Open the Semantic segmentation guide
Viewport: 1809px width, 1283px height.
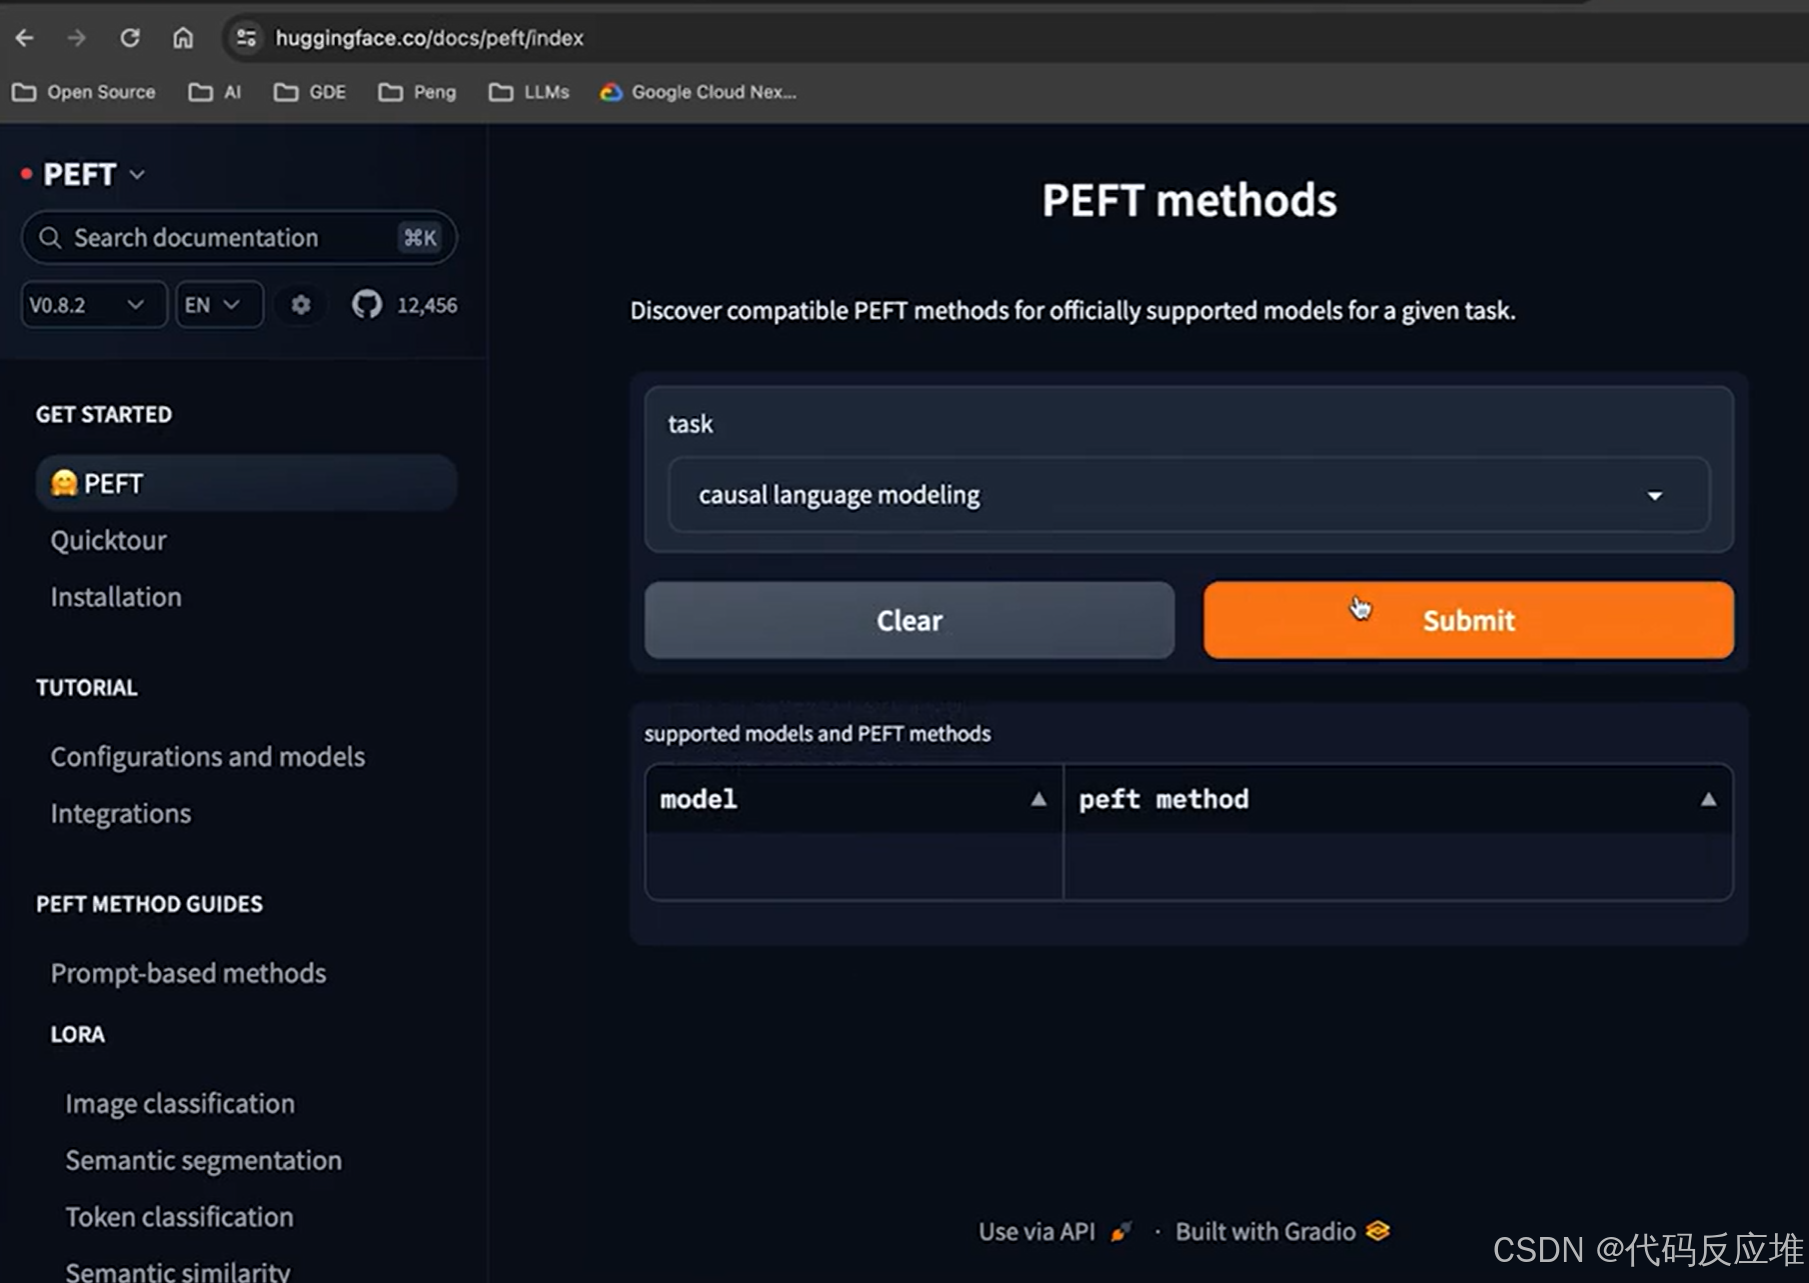click(x=204, y=1160)
